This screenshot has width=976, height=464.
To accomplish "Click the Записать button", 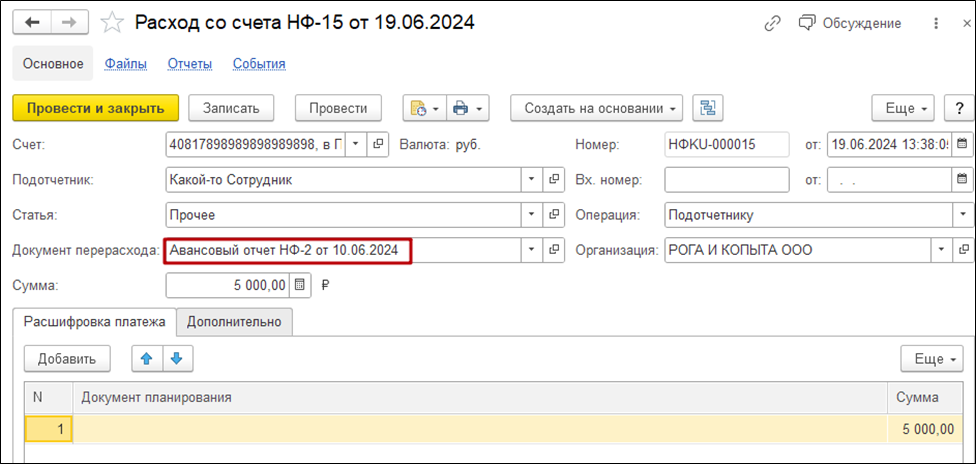I will coord(231,108).
